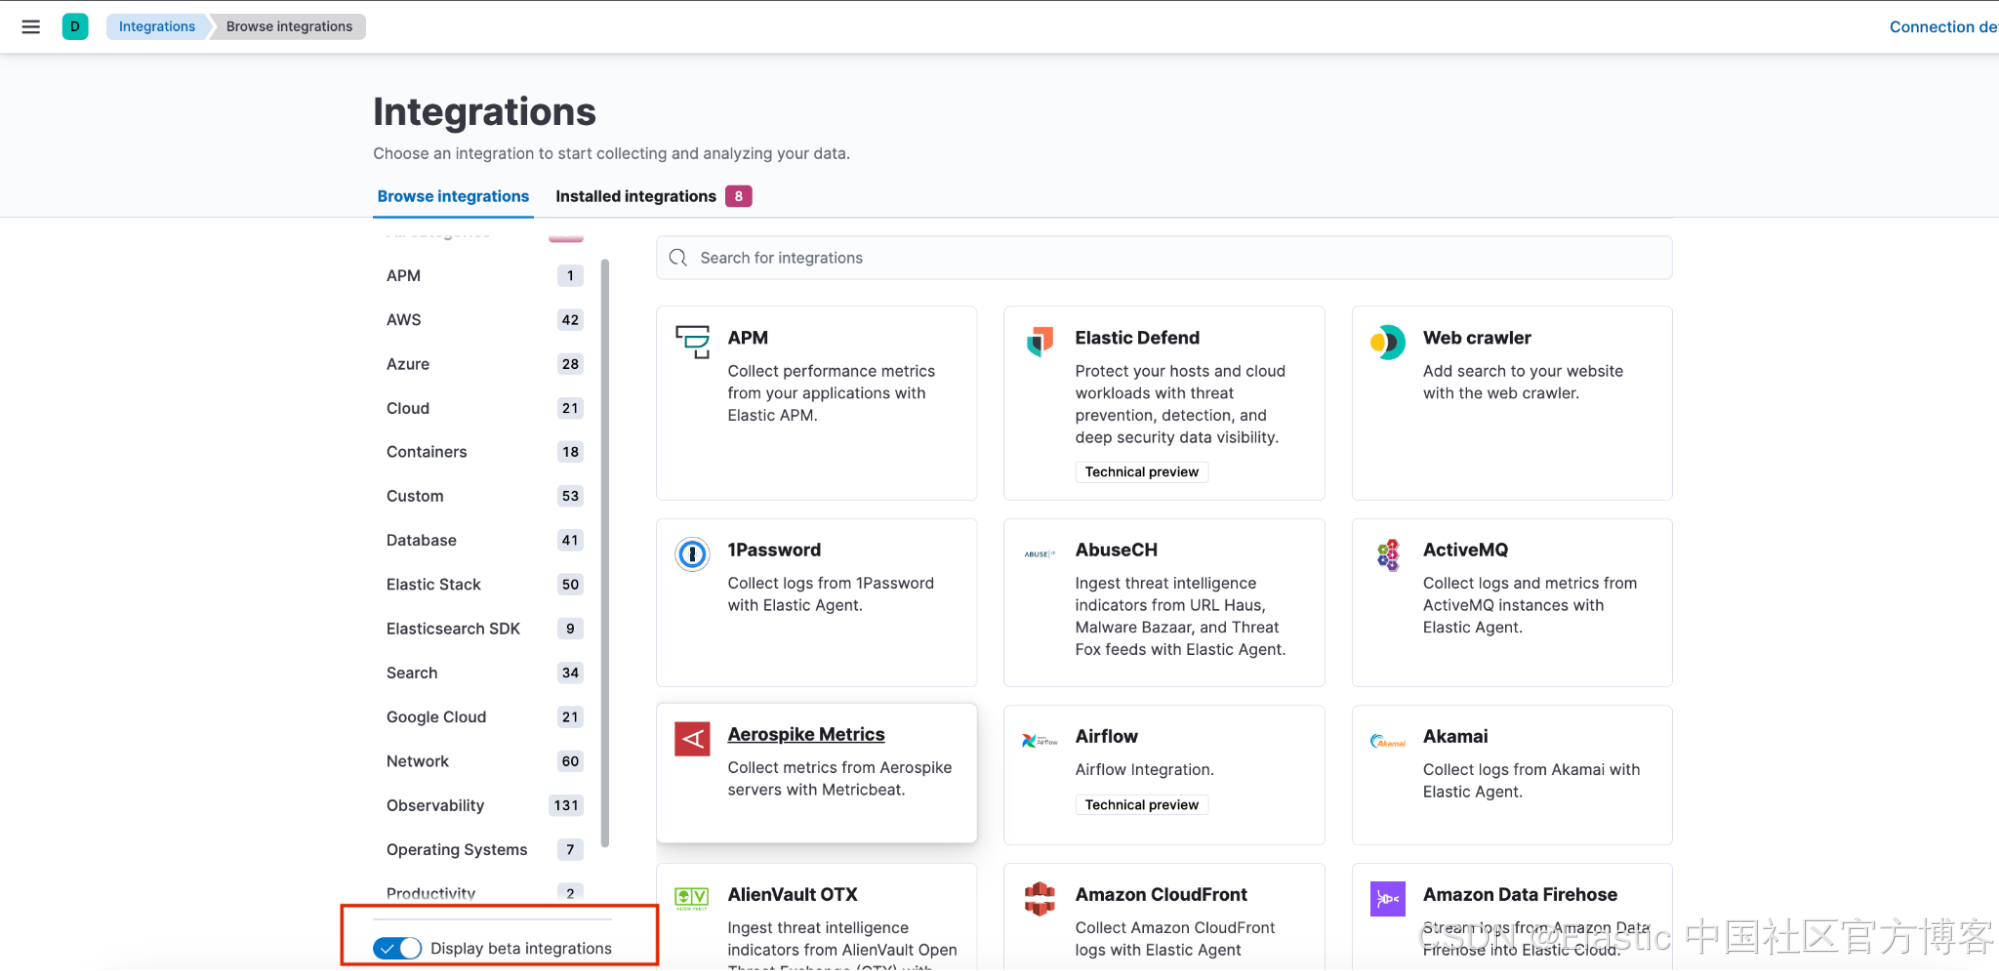Open the Web crawler card title
1999x971 pixels.
pos(1477,338)
